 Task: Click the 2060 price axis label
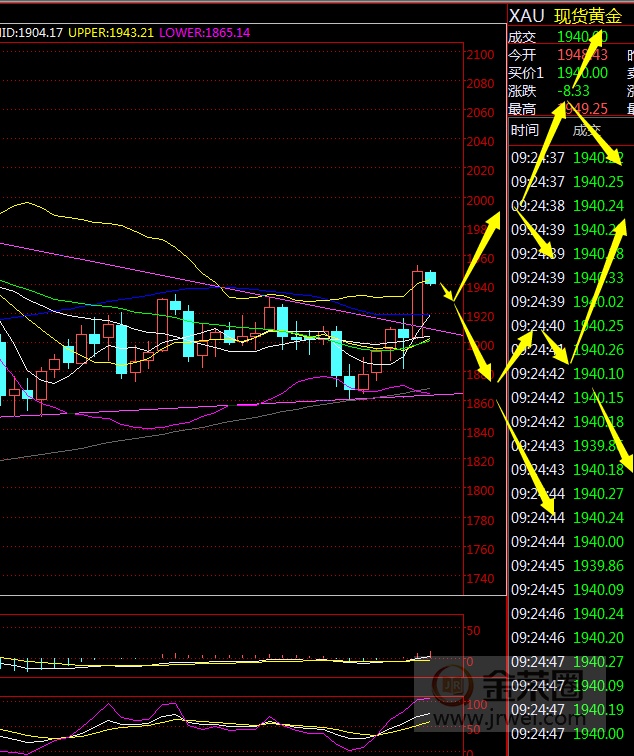(480, 112)
